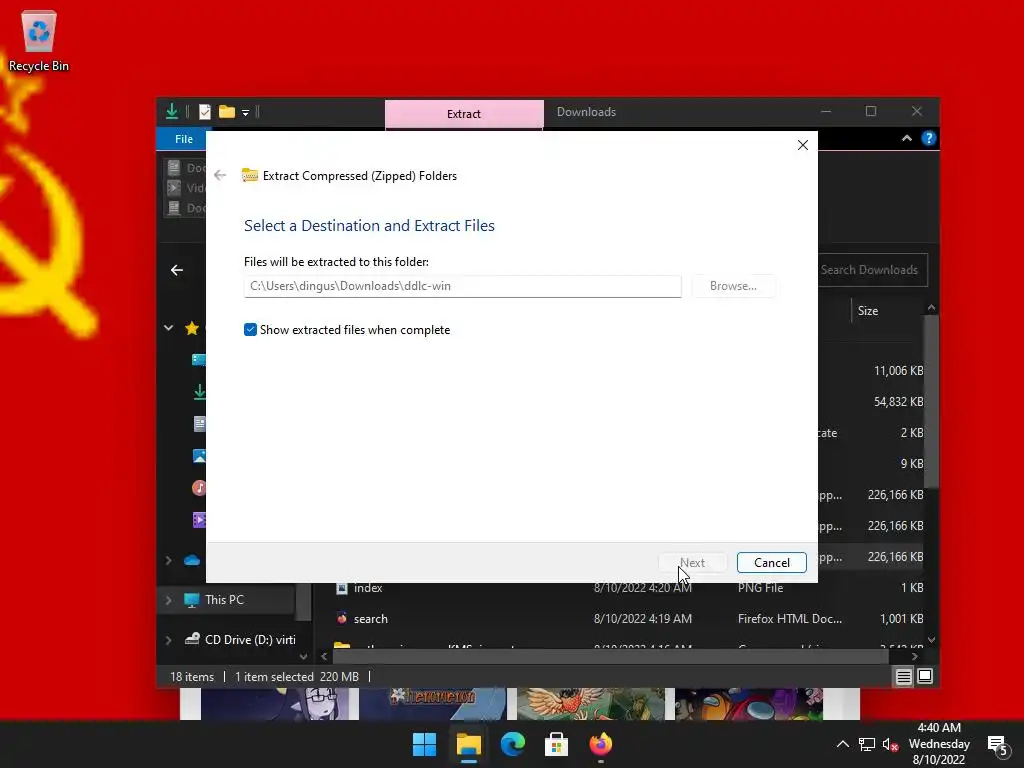Viewport: 1024px width, 768px height.
Task: Click the file list vertical scrollbar
Action: tap(931, 400)
